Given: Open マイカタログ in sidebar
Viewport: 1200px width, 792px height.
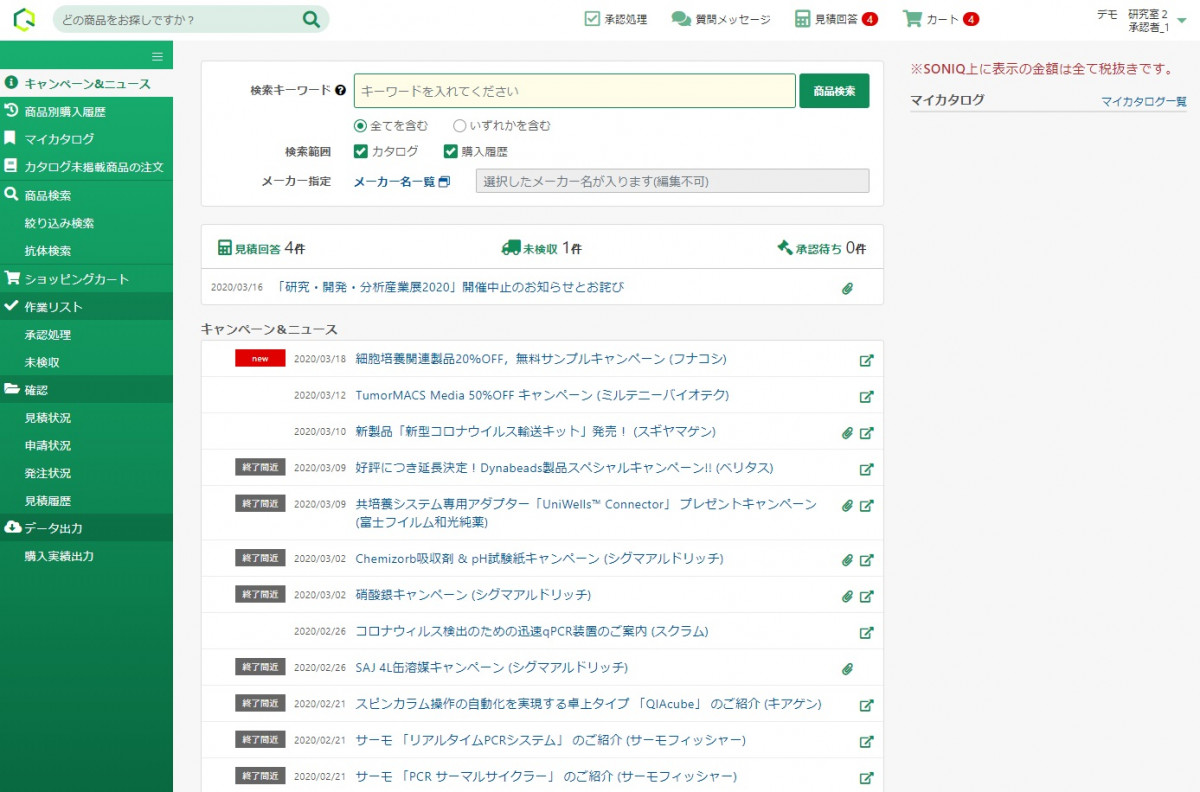Looking at the screenshot, I should (86, 139).
